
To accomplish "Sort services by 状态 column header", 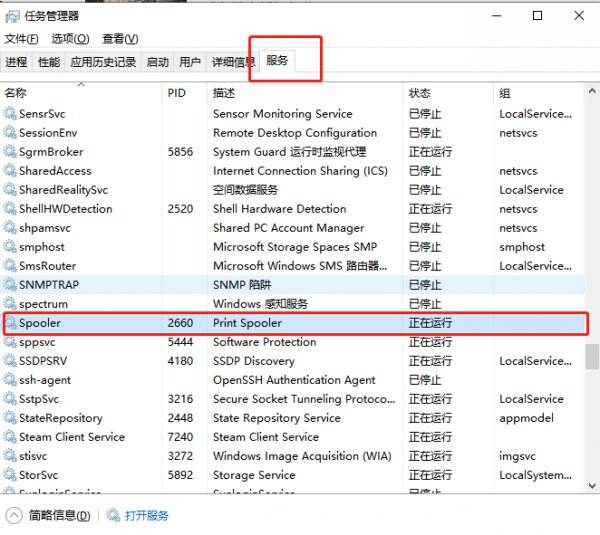I will point(420,93).
